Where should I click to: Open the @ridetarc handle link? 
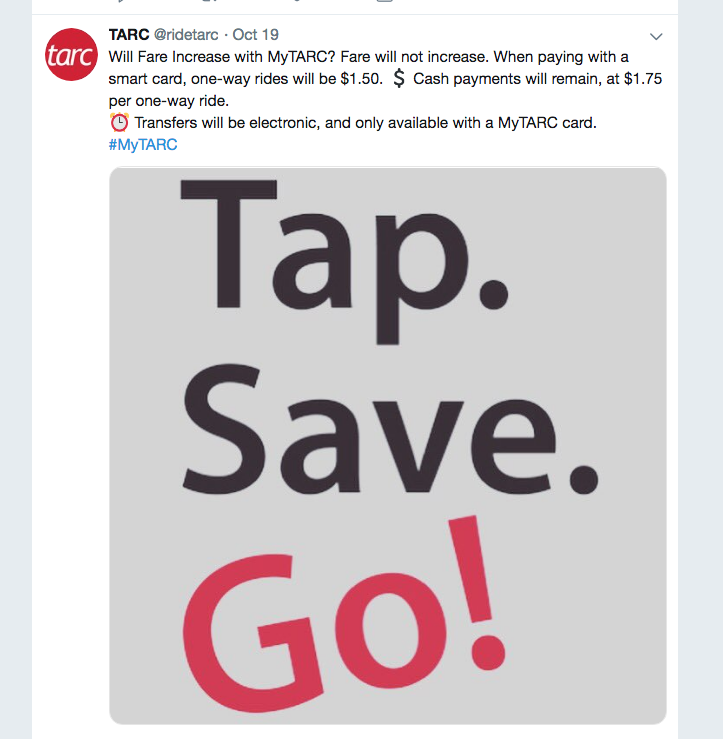(186, 34)
